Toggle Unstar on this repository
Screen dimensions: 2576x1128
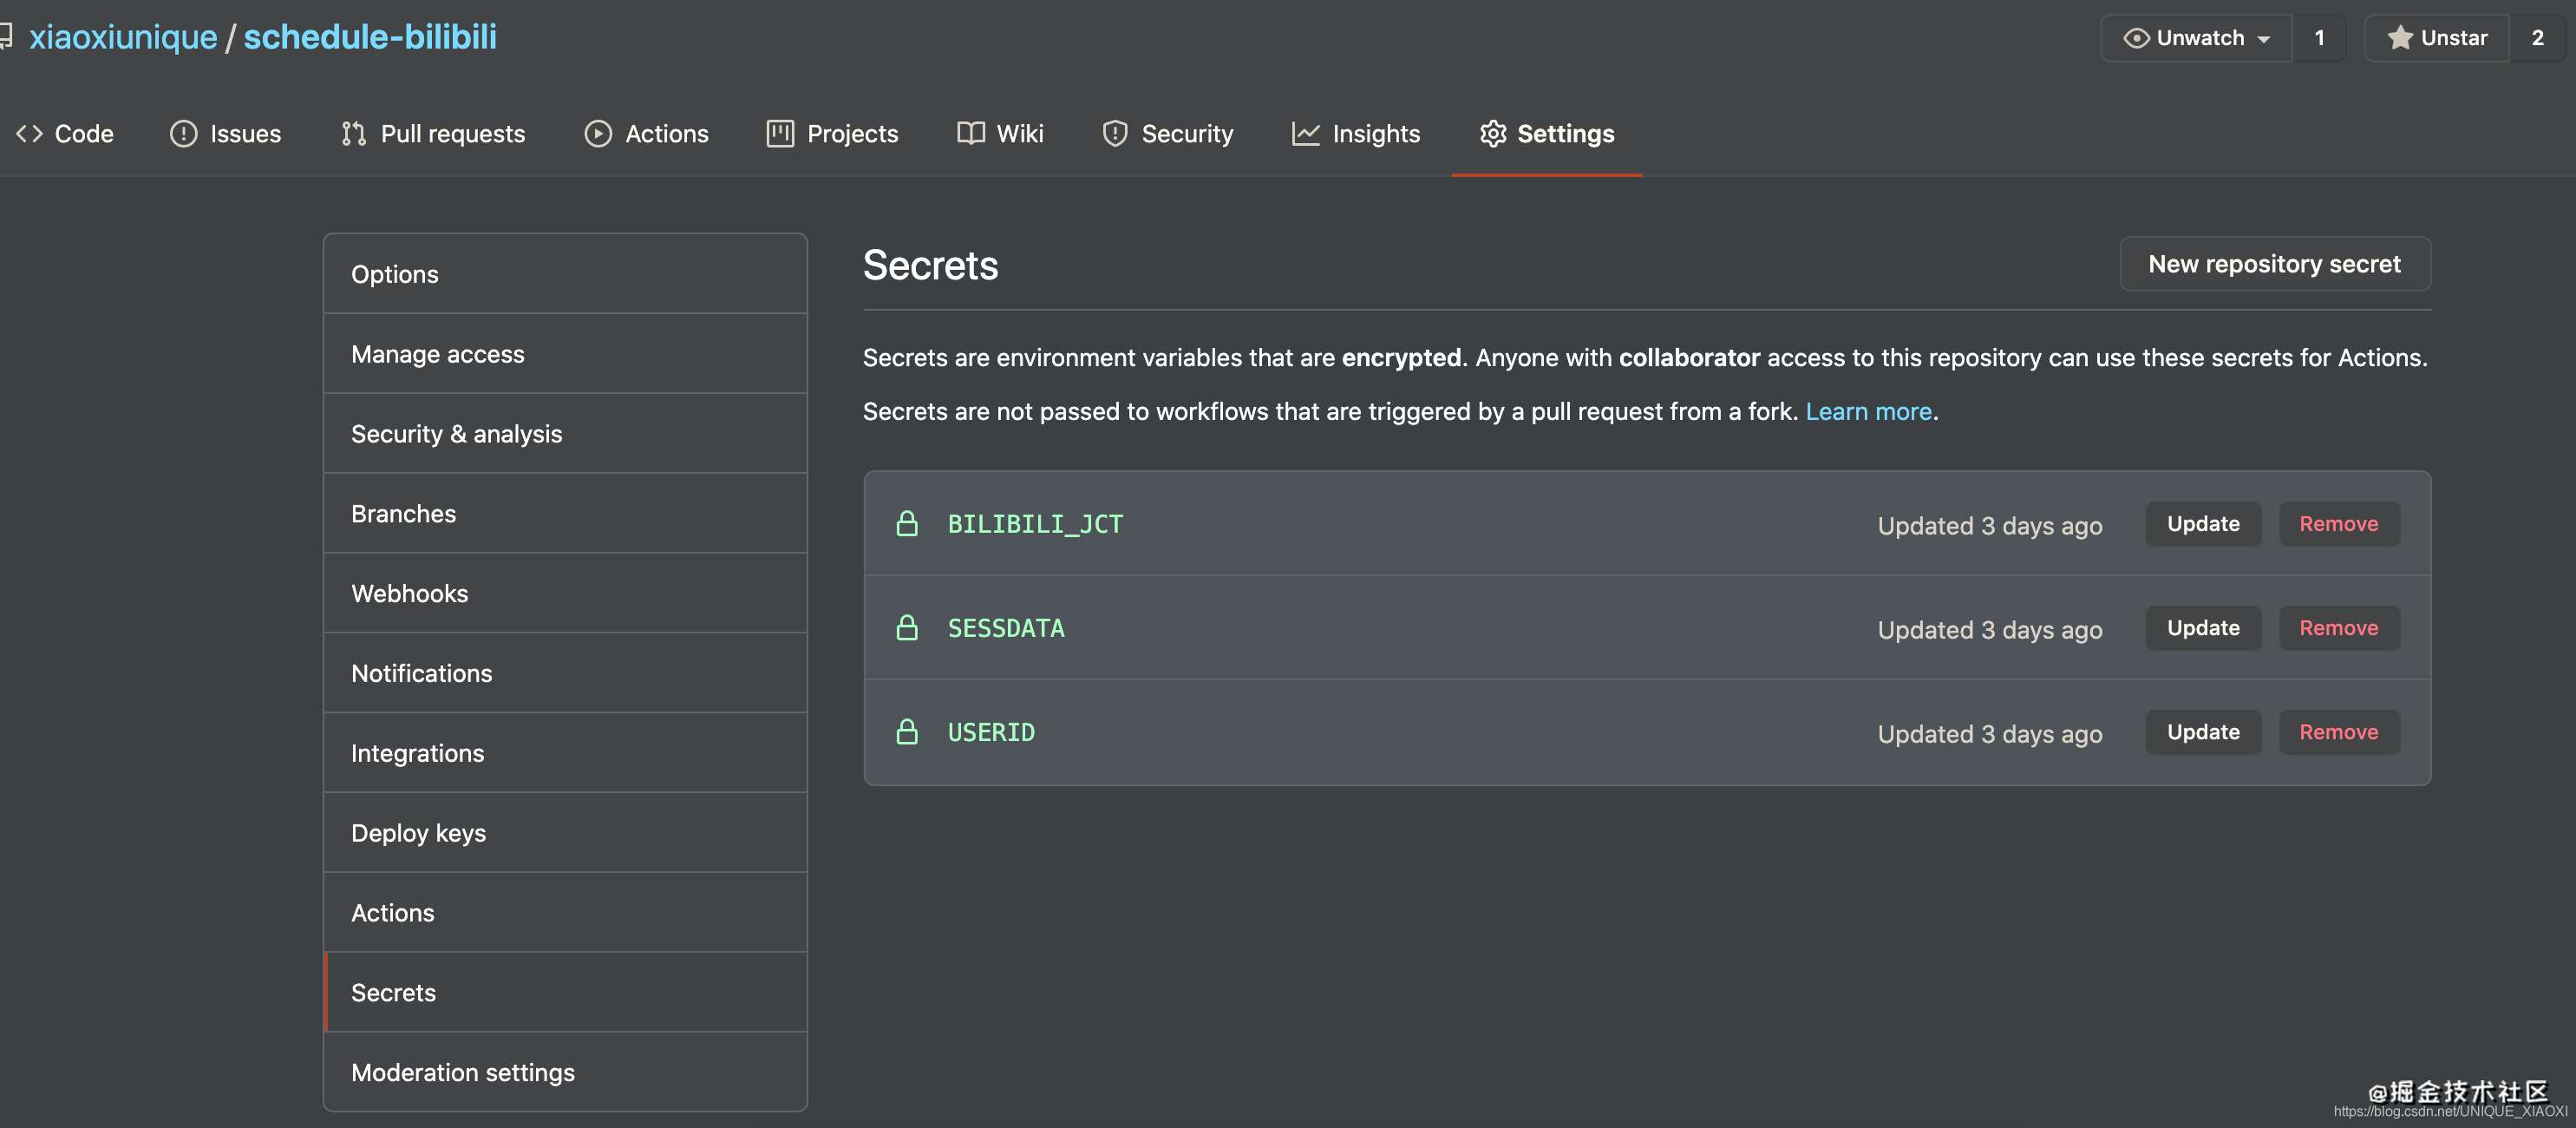[x=2436, y=38]
